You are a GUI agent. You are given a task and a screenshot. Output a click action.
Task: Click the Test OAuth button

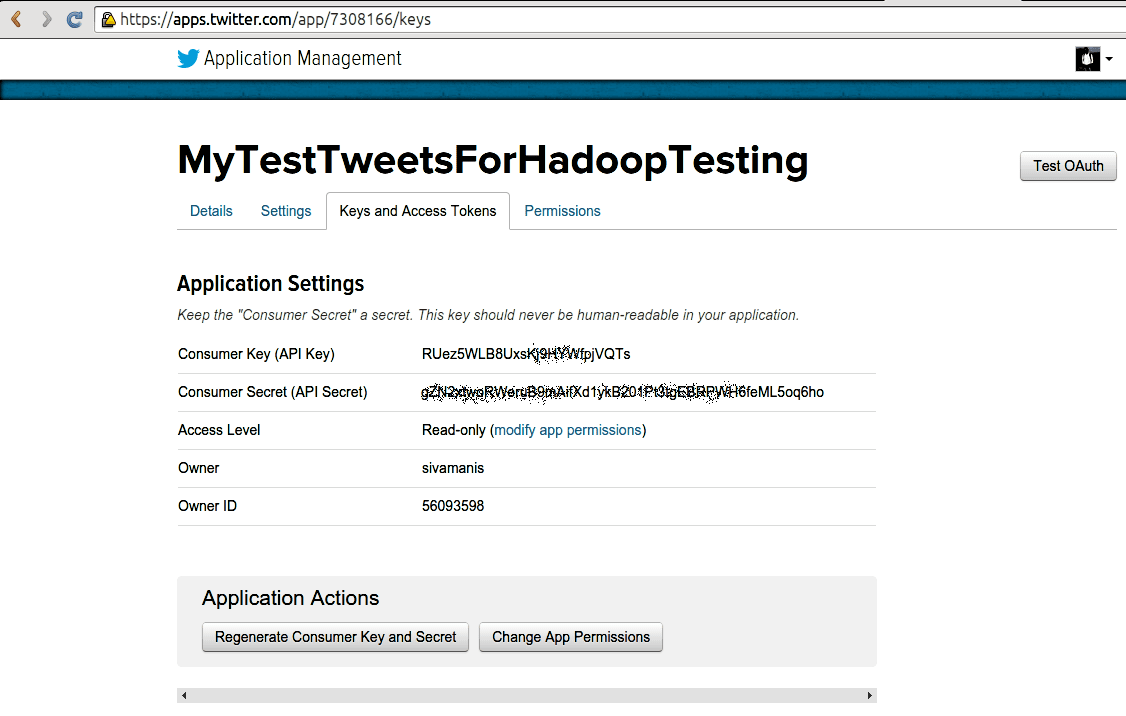coord(1068,166)
